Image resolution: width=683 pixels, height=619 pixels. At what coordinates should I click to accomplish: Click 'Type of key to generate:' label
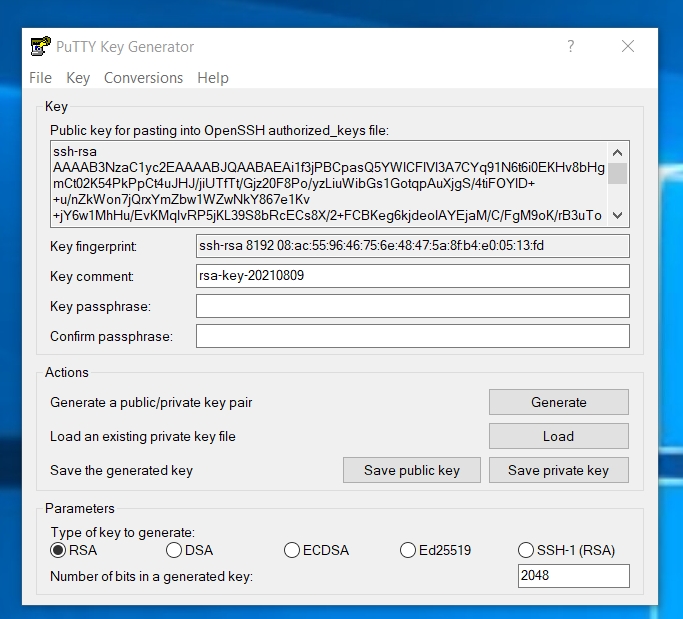122,532
